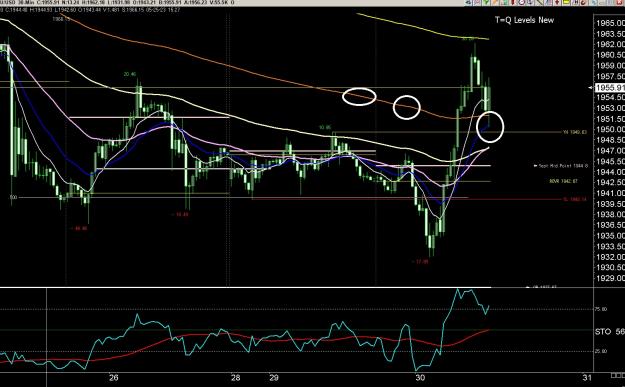Viewport: 625px width, 387px height.
Task: Click the blue down-arrow toolbar icon
Action: (530, 2)
